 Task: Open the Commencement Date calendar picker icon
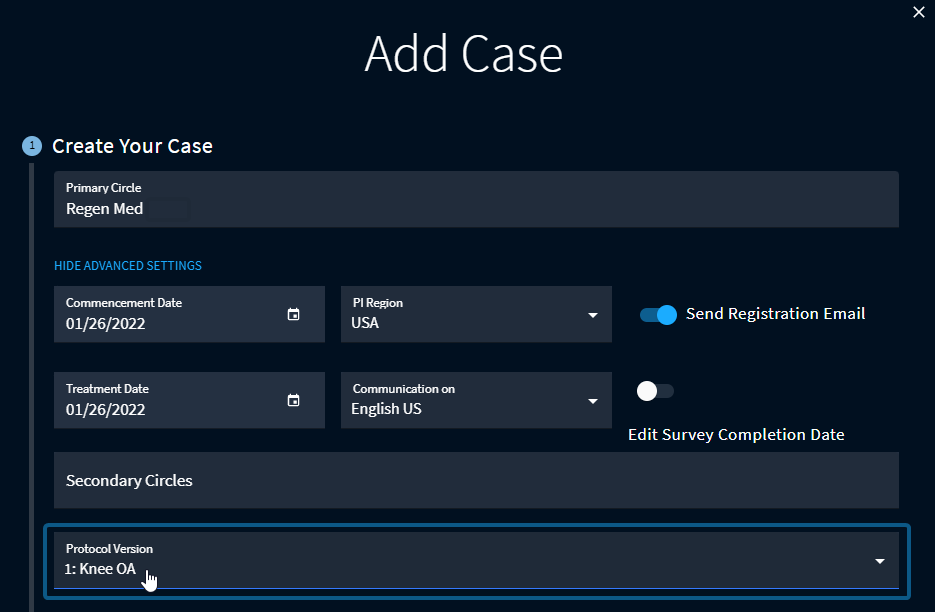[293, 314]
